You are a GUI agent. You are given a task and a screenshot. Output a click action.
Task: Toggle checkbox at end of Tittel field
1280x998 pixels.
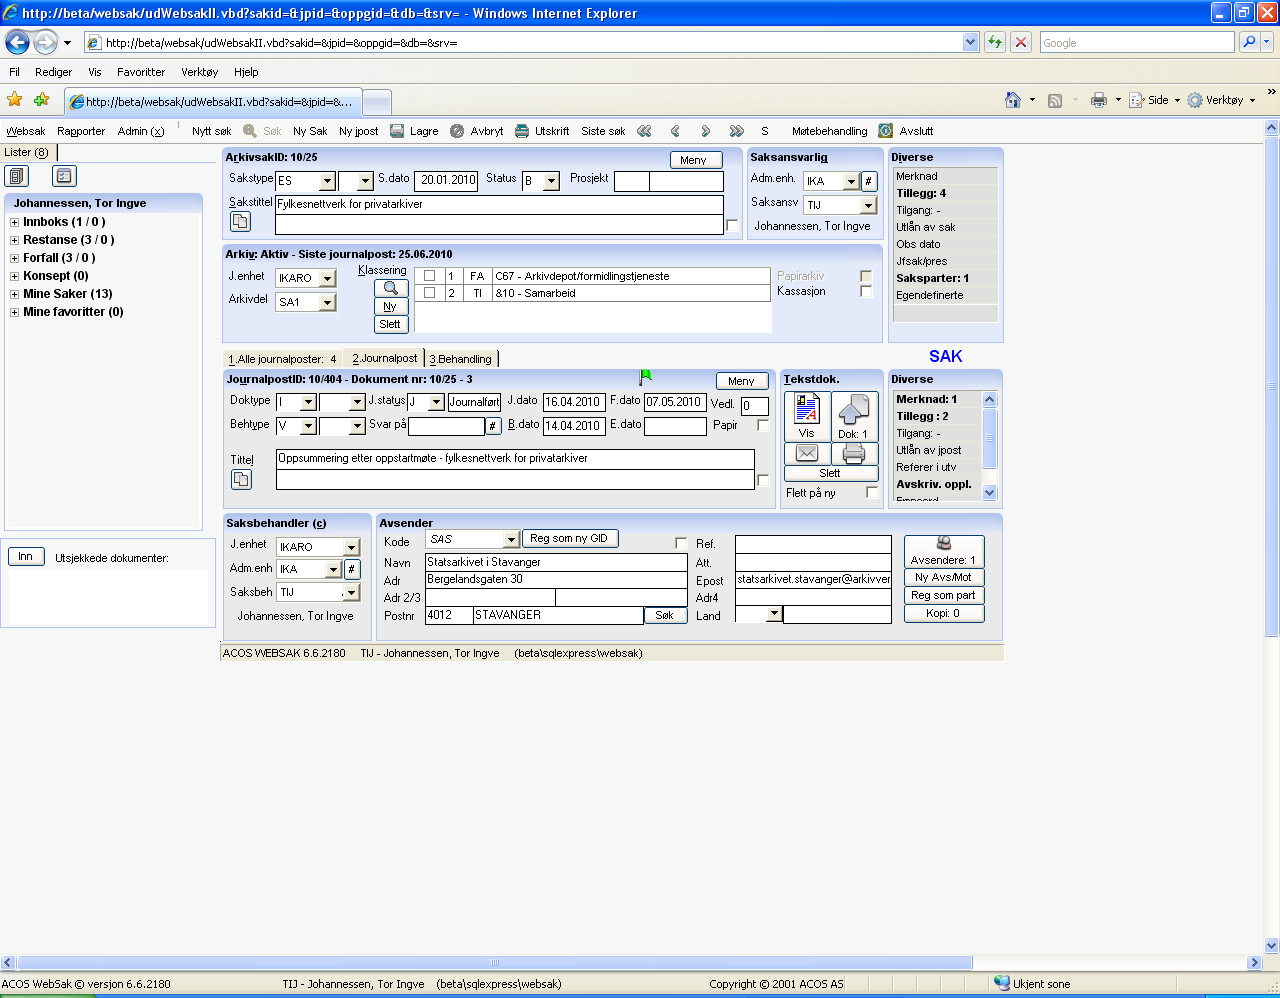[x=763, y=480]
